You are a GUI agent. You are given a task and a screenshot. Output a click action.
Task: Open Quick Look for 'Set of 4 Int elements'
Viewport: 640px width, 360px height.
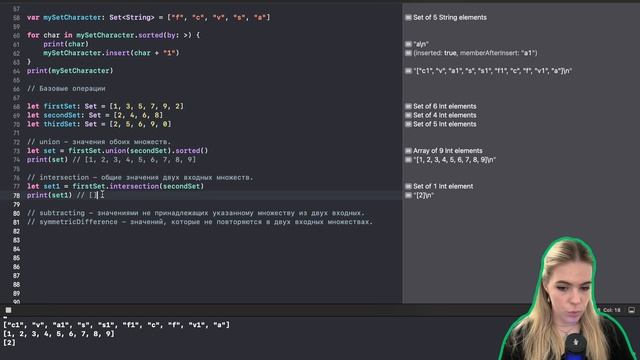click(408, 116)
